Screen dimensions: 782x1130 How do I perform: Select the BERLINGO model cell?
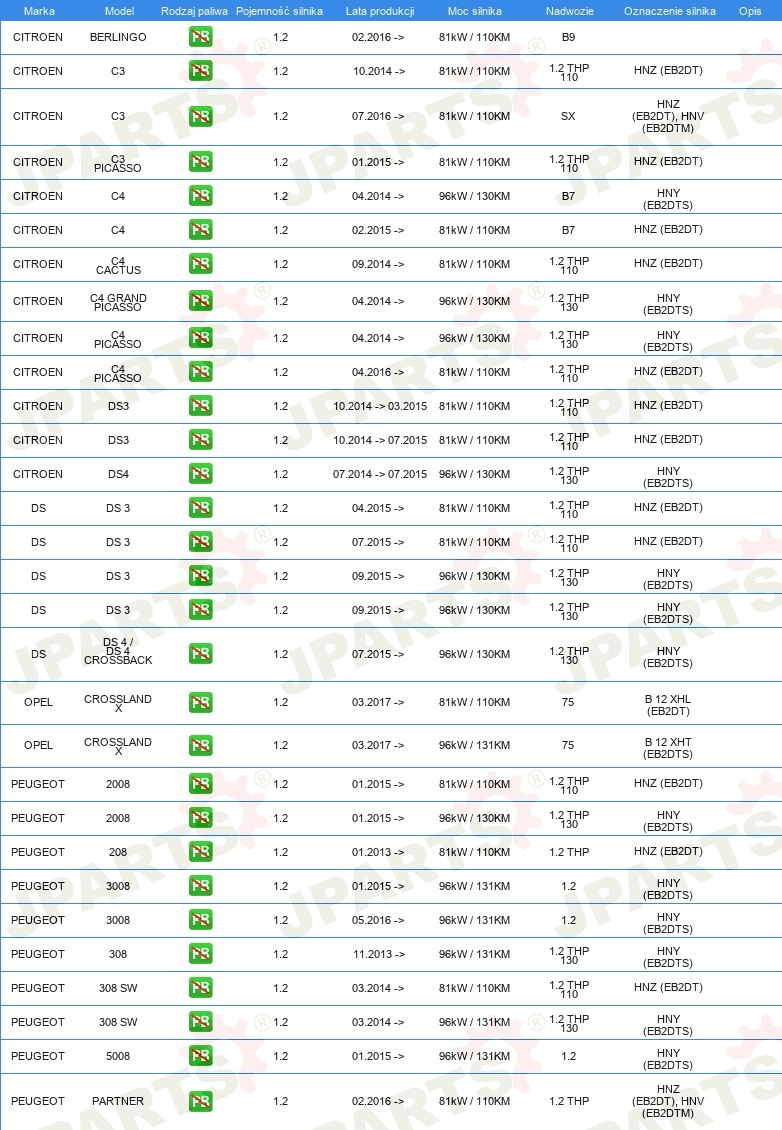tap(118, 37)
